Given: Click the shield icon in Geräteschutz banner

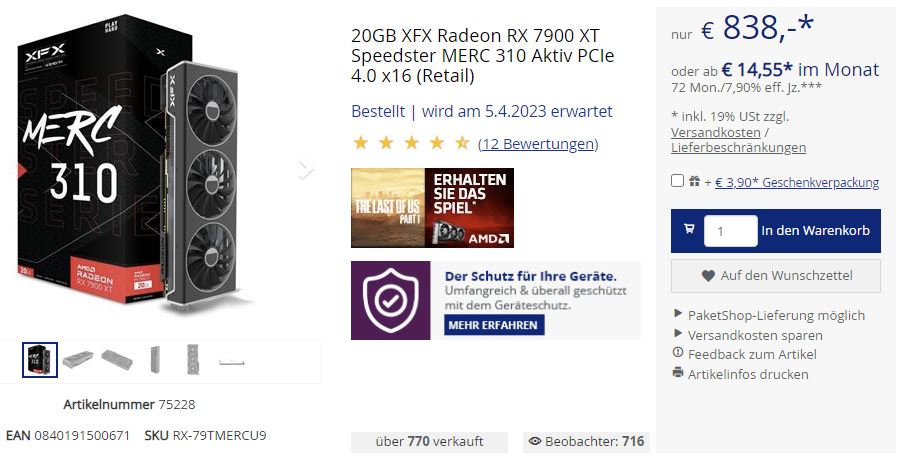Looking at the screenshot, I should pyautogui.click(x=390, y=300).
